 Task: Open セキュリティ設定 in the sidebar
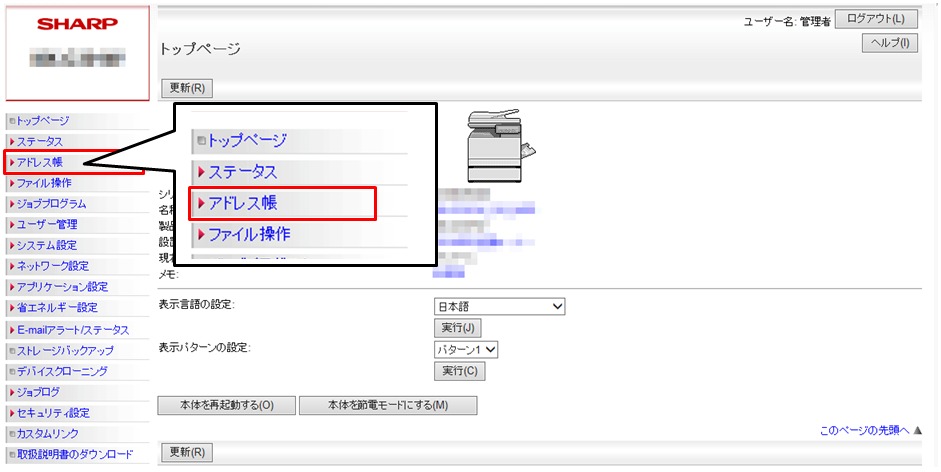(x=52, y=413)
